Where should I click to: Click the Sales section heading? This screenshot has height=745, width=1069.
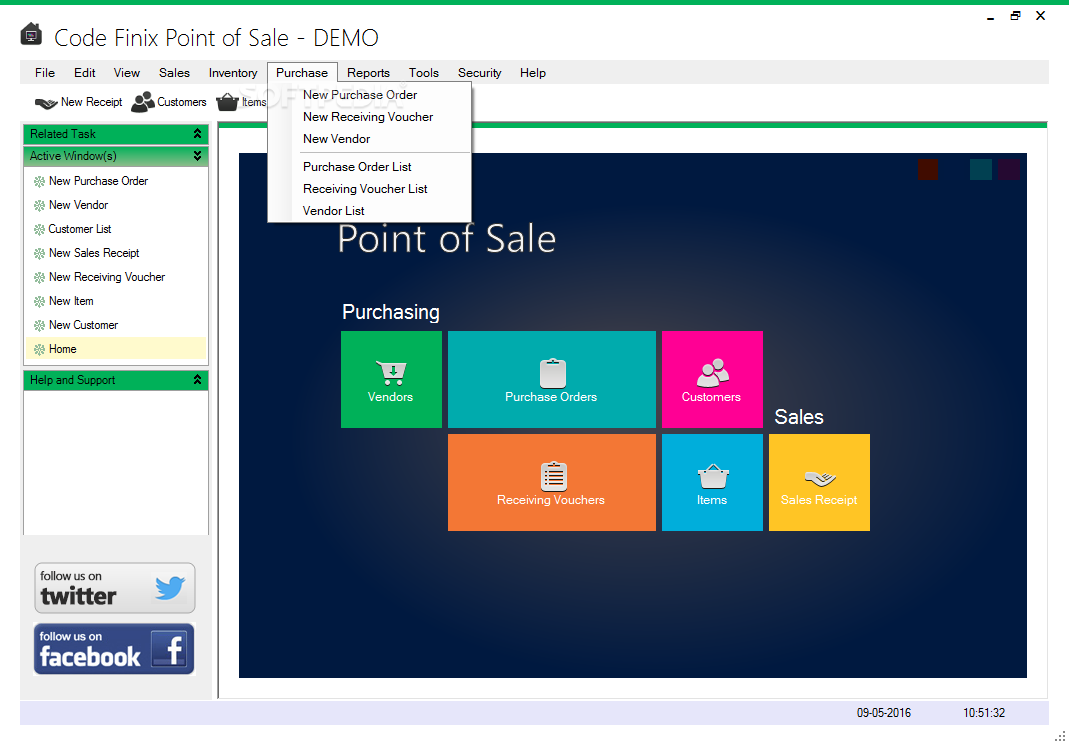point(799,417)
